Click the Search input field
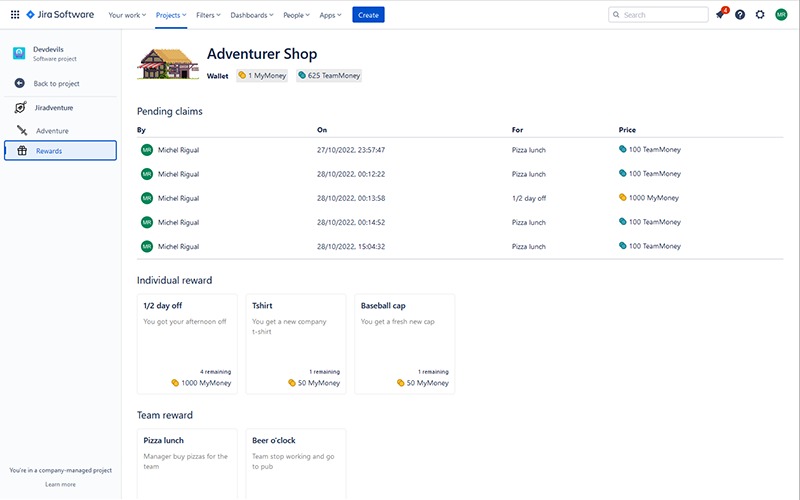The image size is (800, 500). point(658,15)
